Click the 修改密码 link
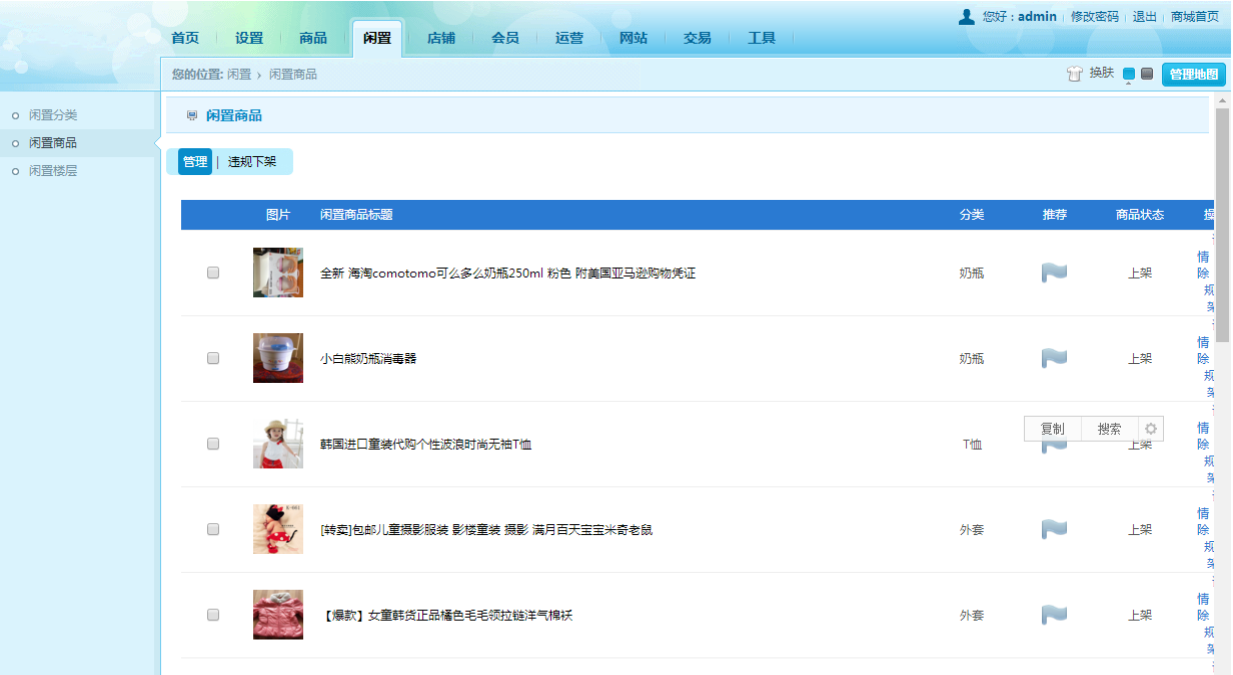This screenshot has height=675, width=1233. click(1094, 17)
